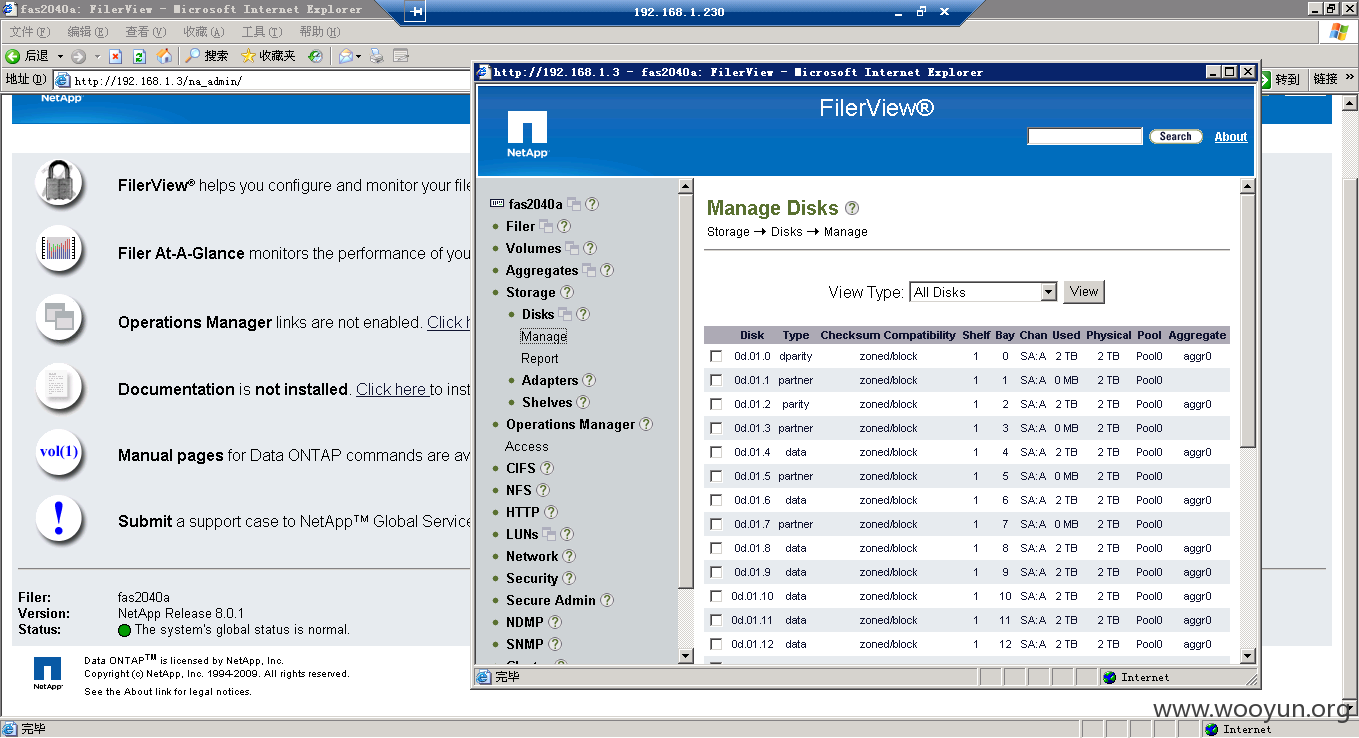Open the 帮助 (Help) menu
This screenshot has width=1359, height=738.
click(319, 32)
